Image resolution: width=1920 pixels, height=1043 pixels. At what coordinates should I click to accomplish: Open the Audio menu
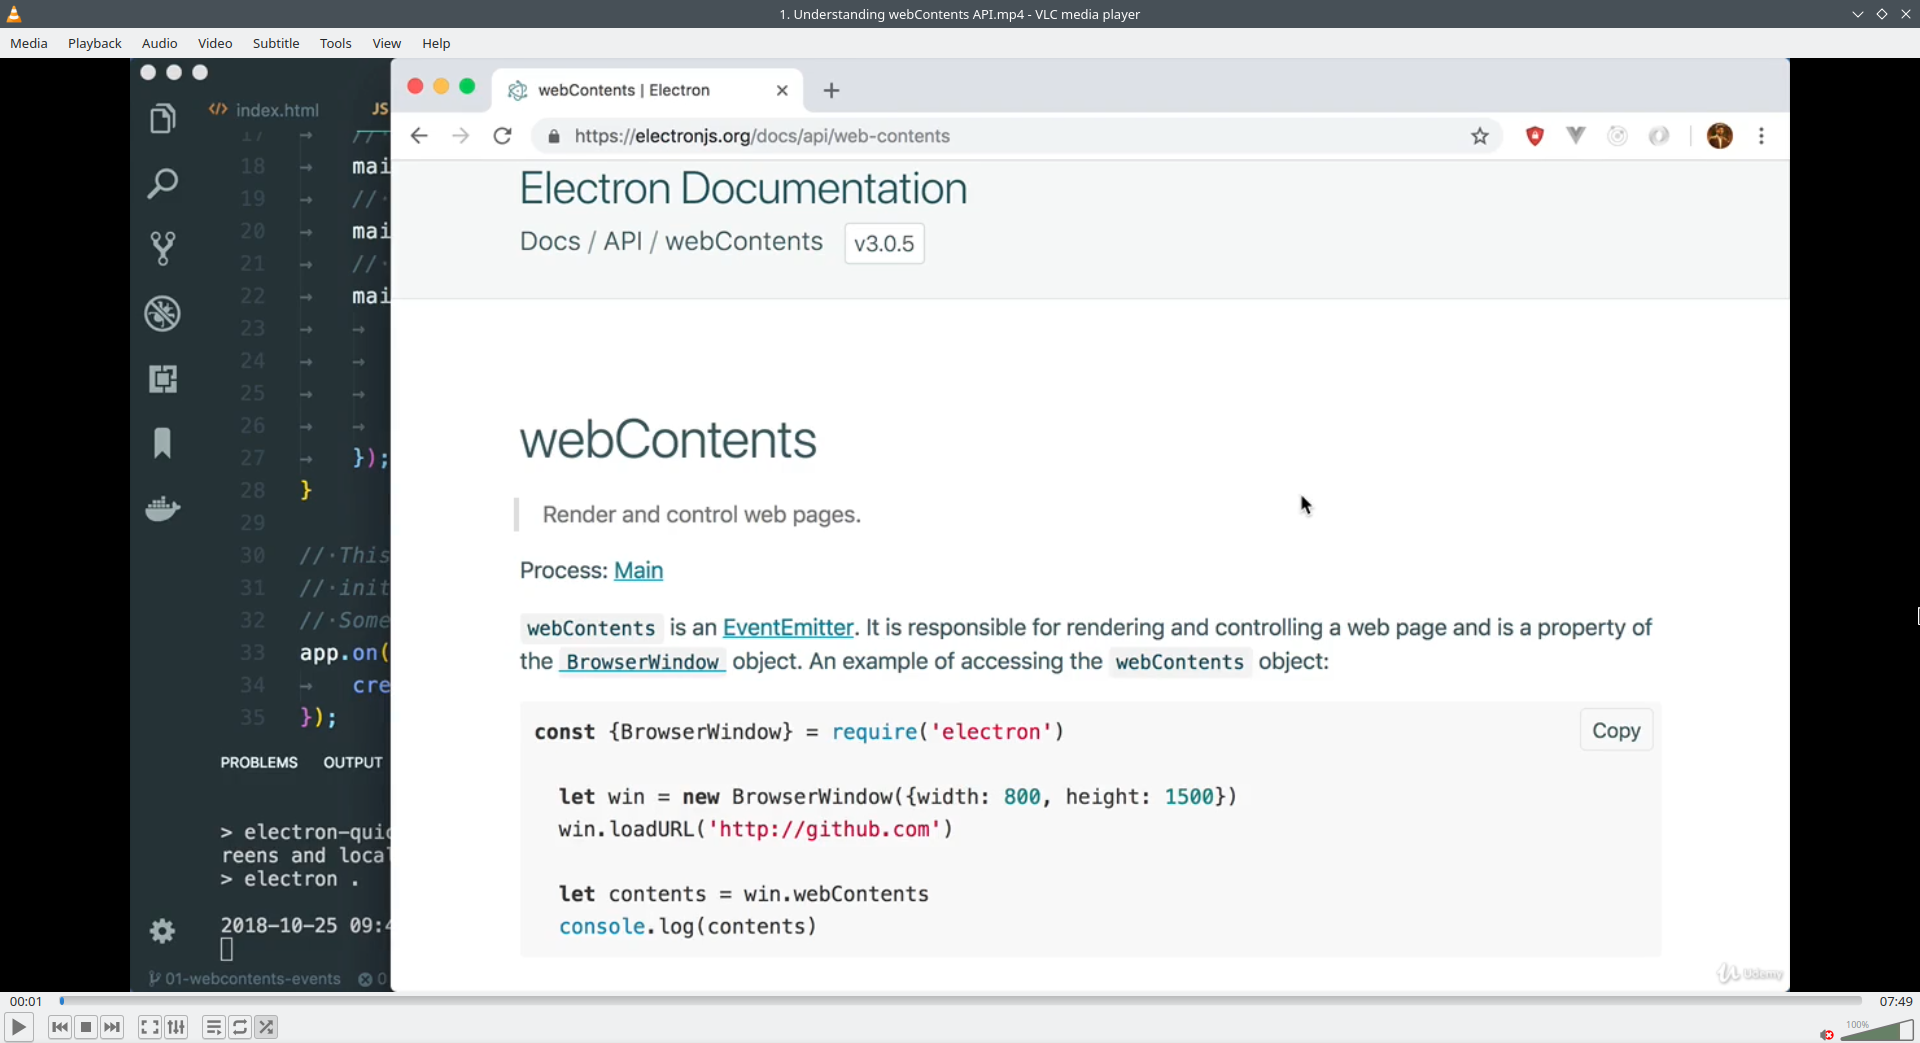click(160, 43)
